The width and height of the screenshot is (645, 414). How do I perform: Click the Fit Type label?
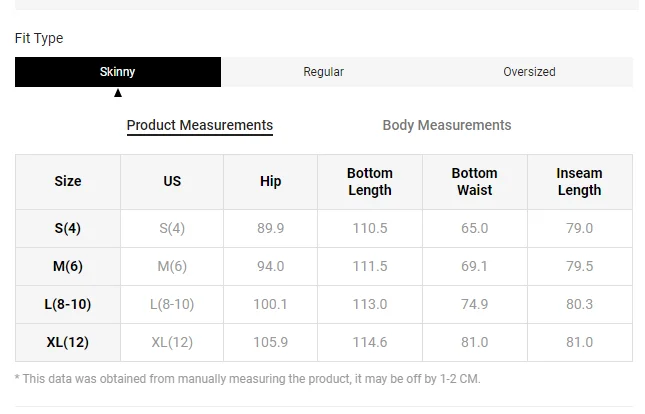pyautogui.click(x=39, y=38)
